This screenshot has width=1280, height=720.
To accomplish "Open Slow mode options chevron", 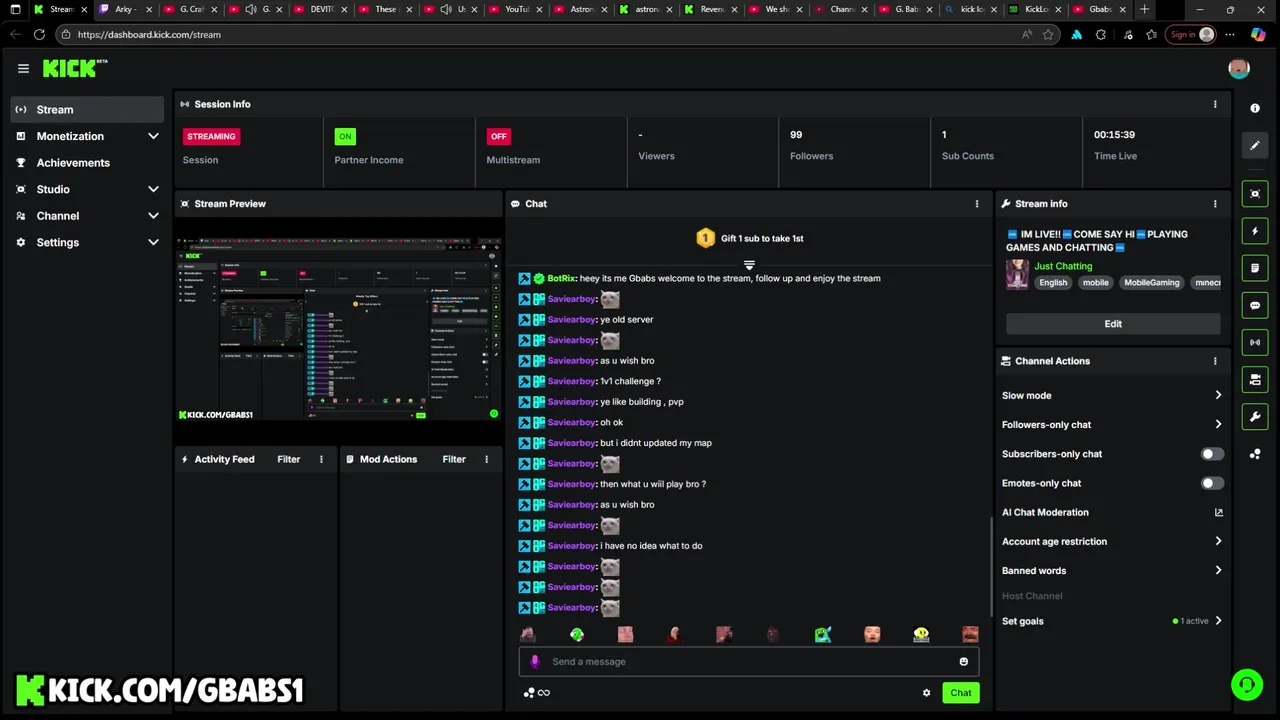I will coord(1218,395).
